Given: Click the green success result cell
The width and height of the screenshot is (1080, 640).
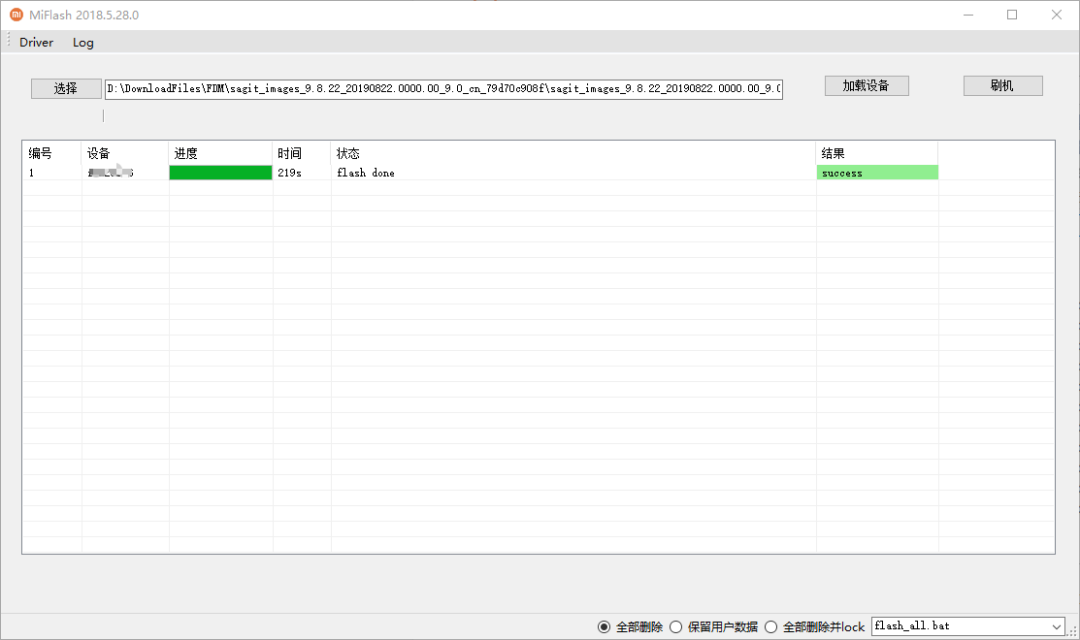Looking at the screenshot, I should click(x=876, y=172).
